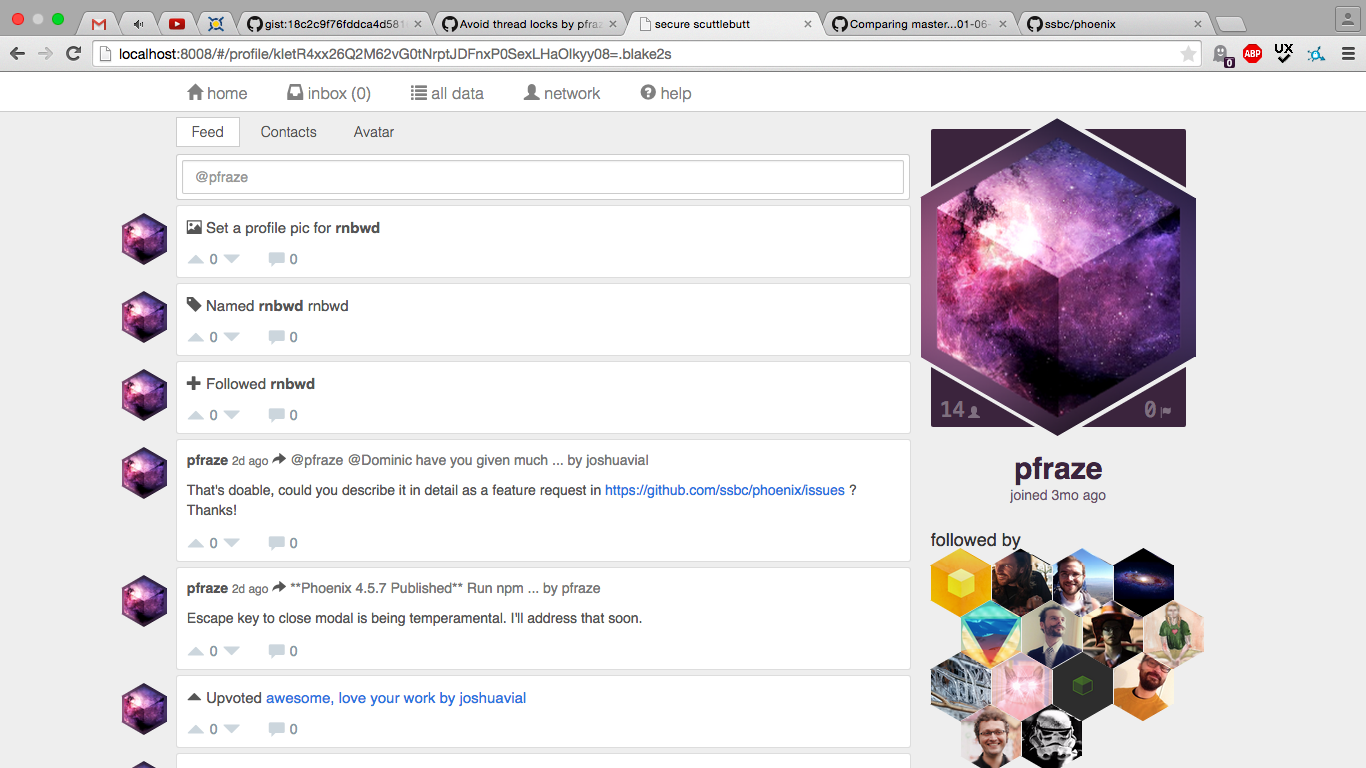Upvote the 'That's doable' reply post
This screenshot has width=1366, height=768.
click(x=196, y=543)
